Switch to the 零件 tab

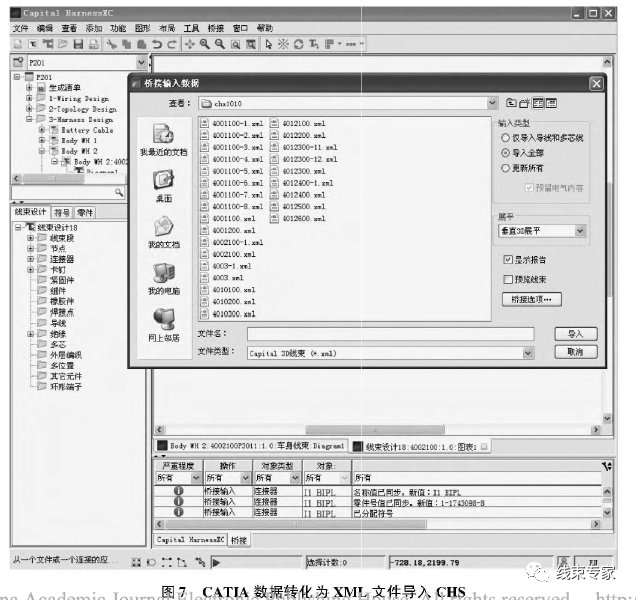pos(85,212)
